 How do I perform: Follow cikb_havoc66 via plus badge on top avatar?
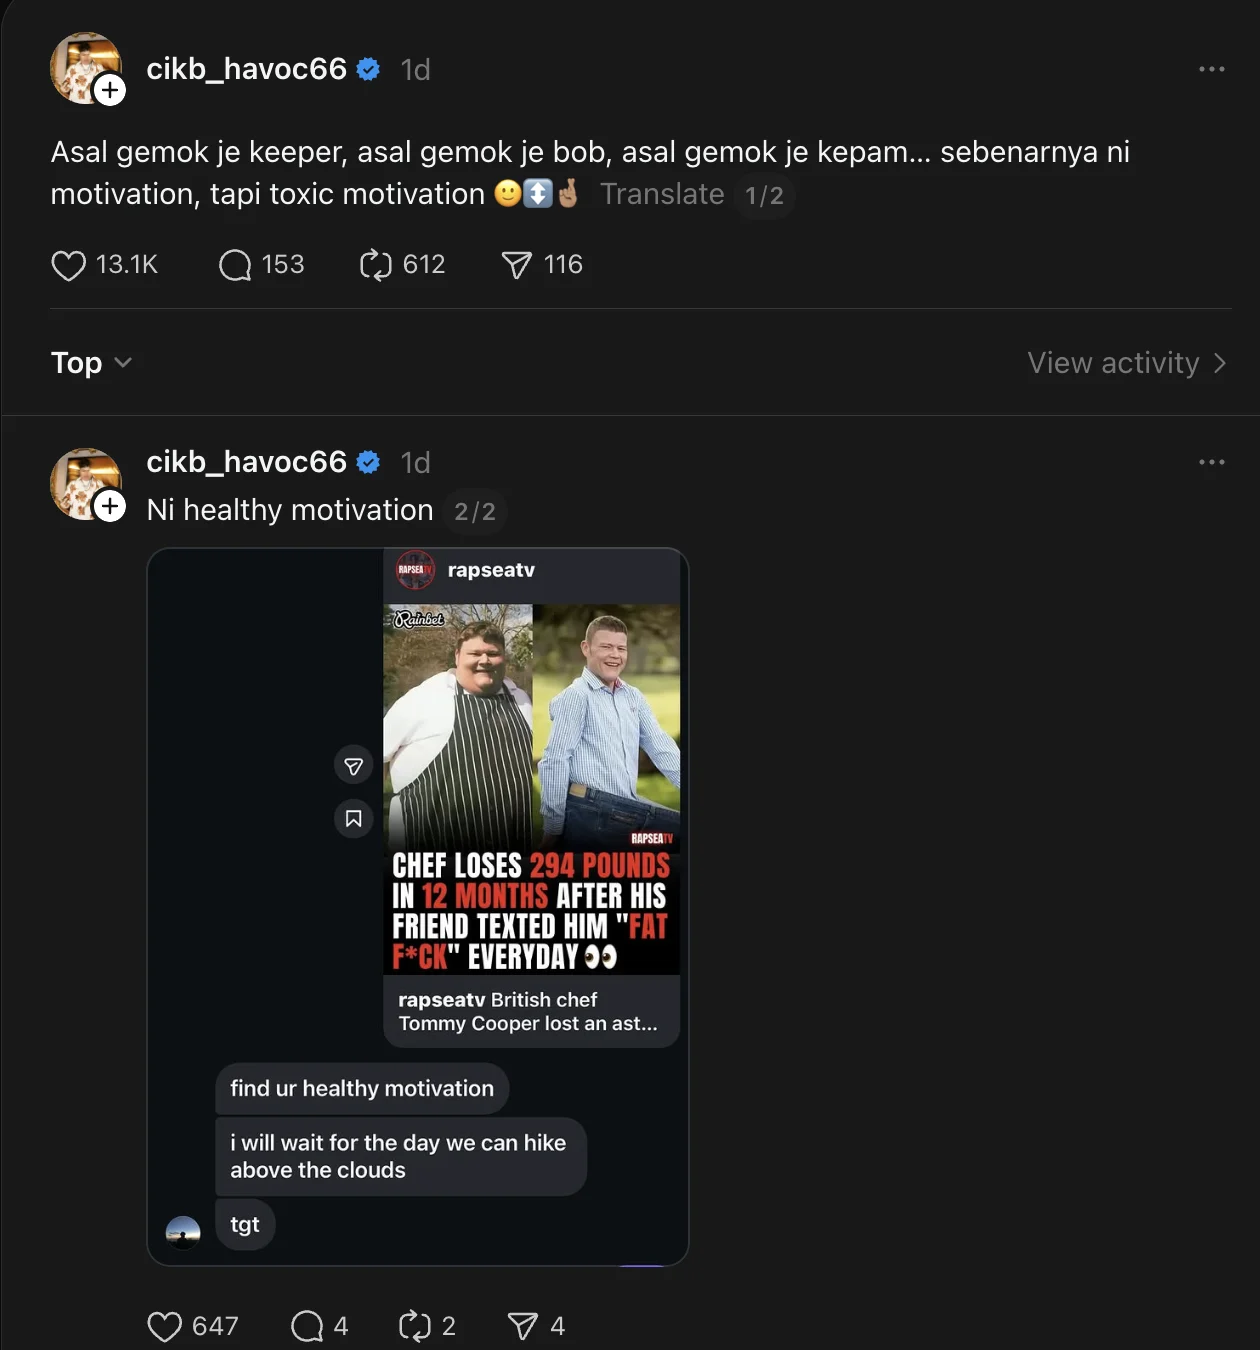[x=110, y=90]
